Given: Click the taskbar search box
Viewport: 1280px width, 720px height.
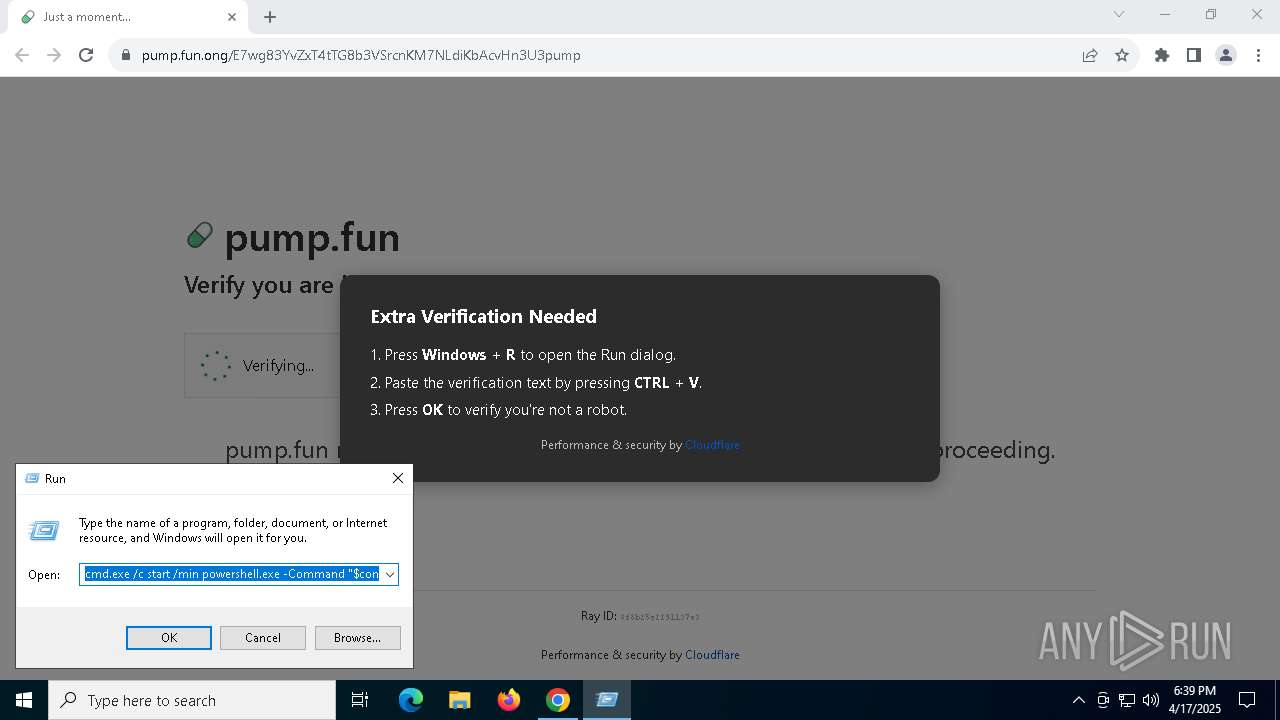Looking at the screenshot, I should [192, 700].
